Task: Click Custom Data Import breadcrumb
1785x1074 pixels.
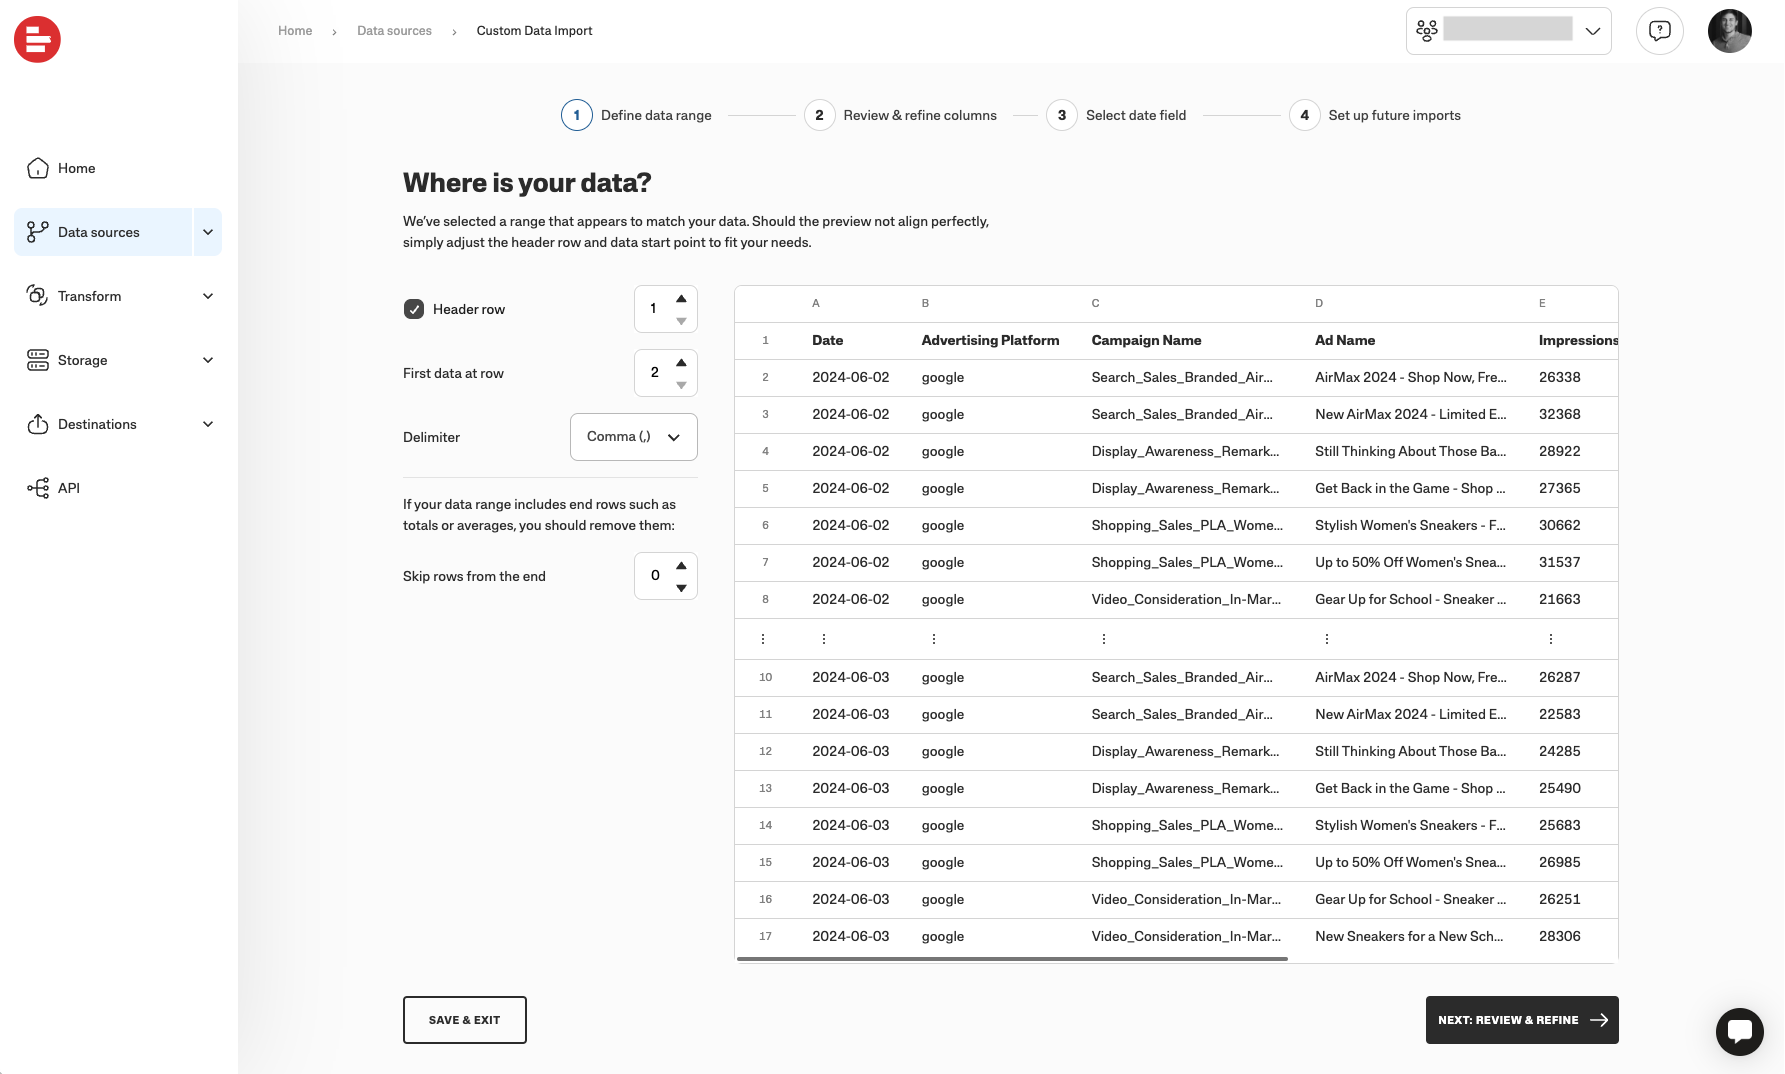Action: click(x=534, y=31)
